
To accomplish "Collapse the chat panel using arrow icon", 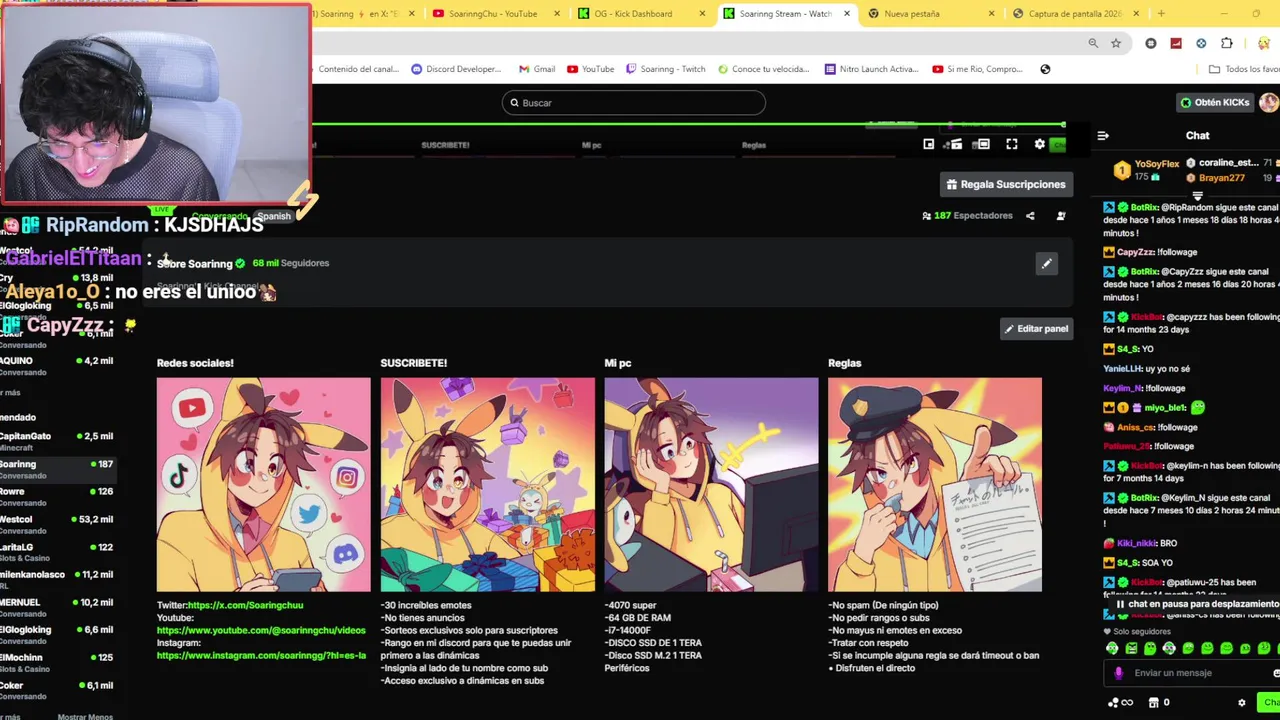I will click(x=1103, y=136).
